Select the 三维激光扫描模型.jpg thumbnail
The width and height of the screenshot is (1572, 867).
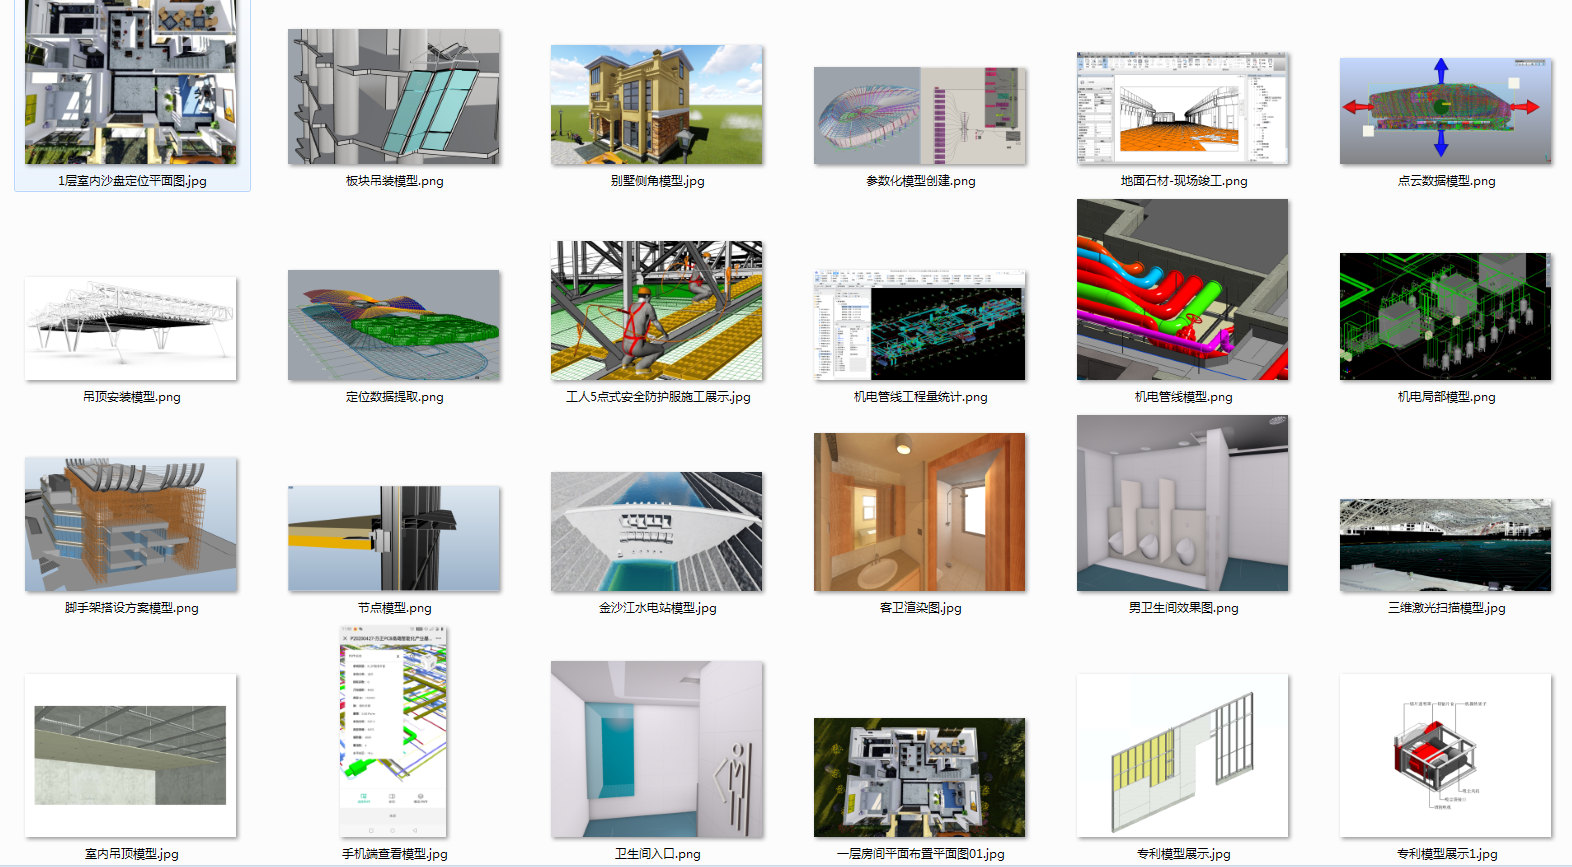(1445, 545)
